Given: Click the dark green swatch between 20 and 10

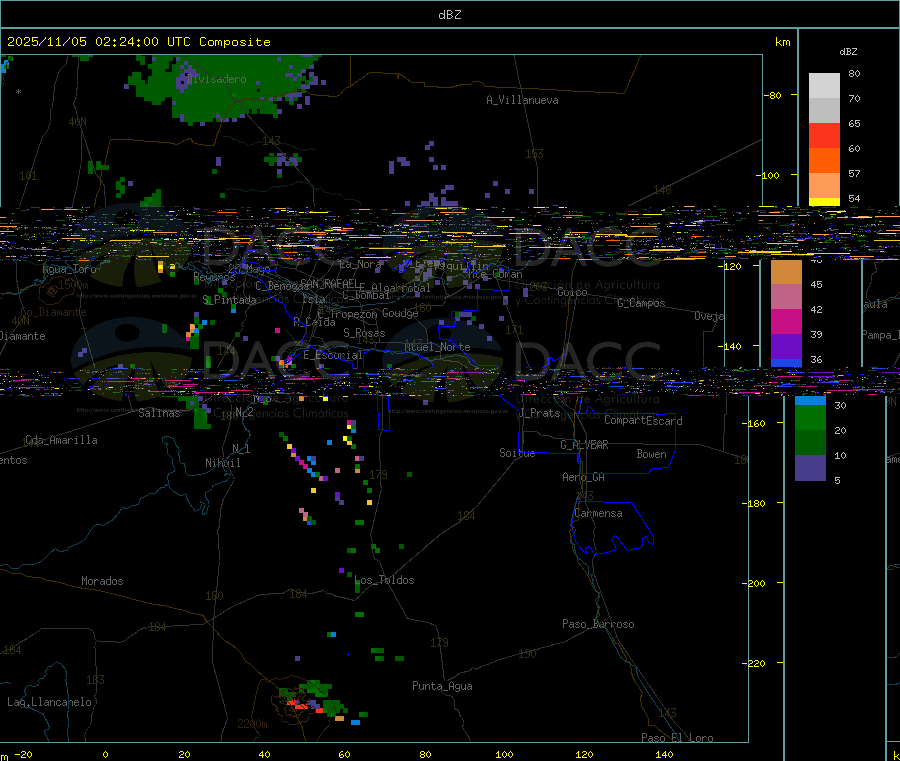Looking at the screenshot, I should tap(810, 442).
